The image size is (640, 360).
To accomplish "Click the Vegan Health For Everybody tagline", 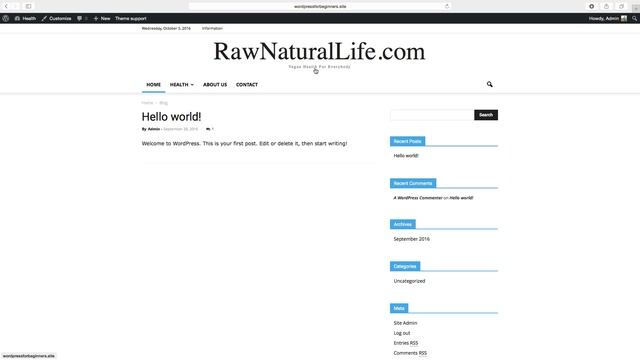I will click(x=320, y=67).
